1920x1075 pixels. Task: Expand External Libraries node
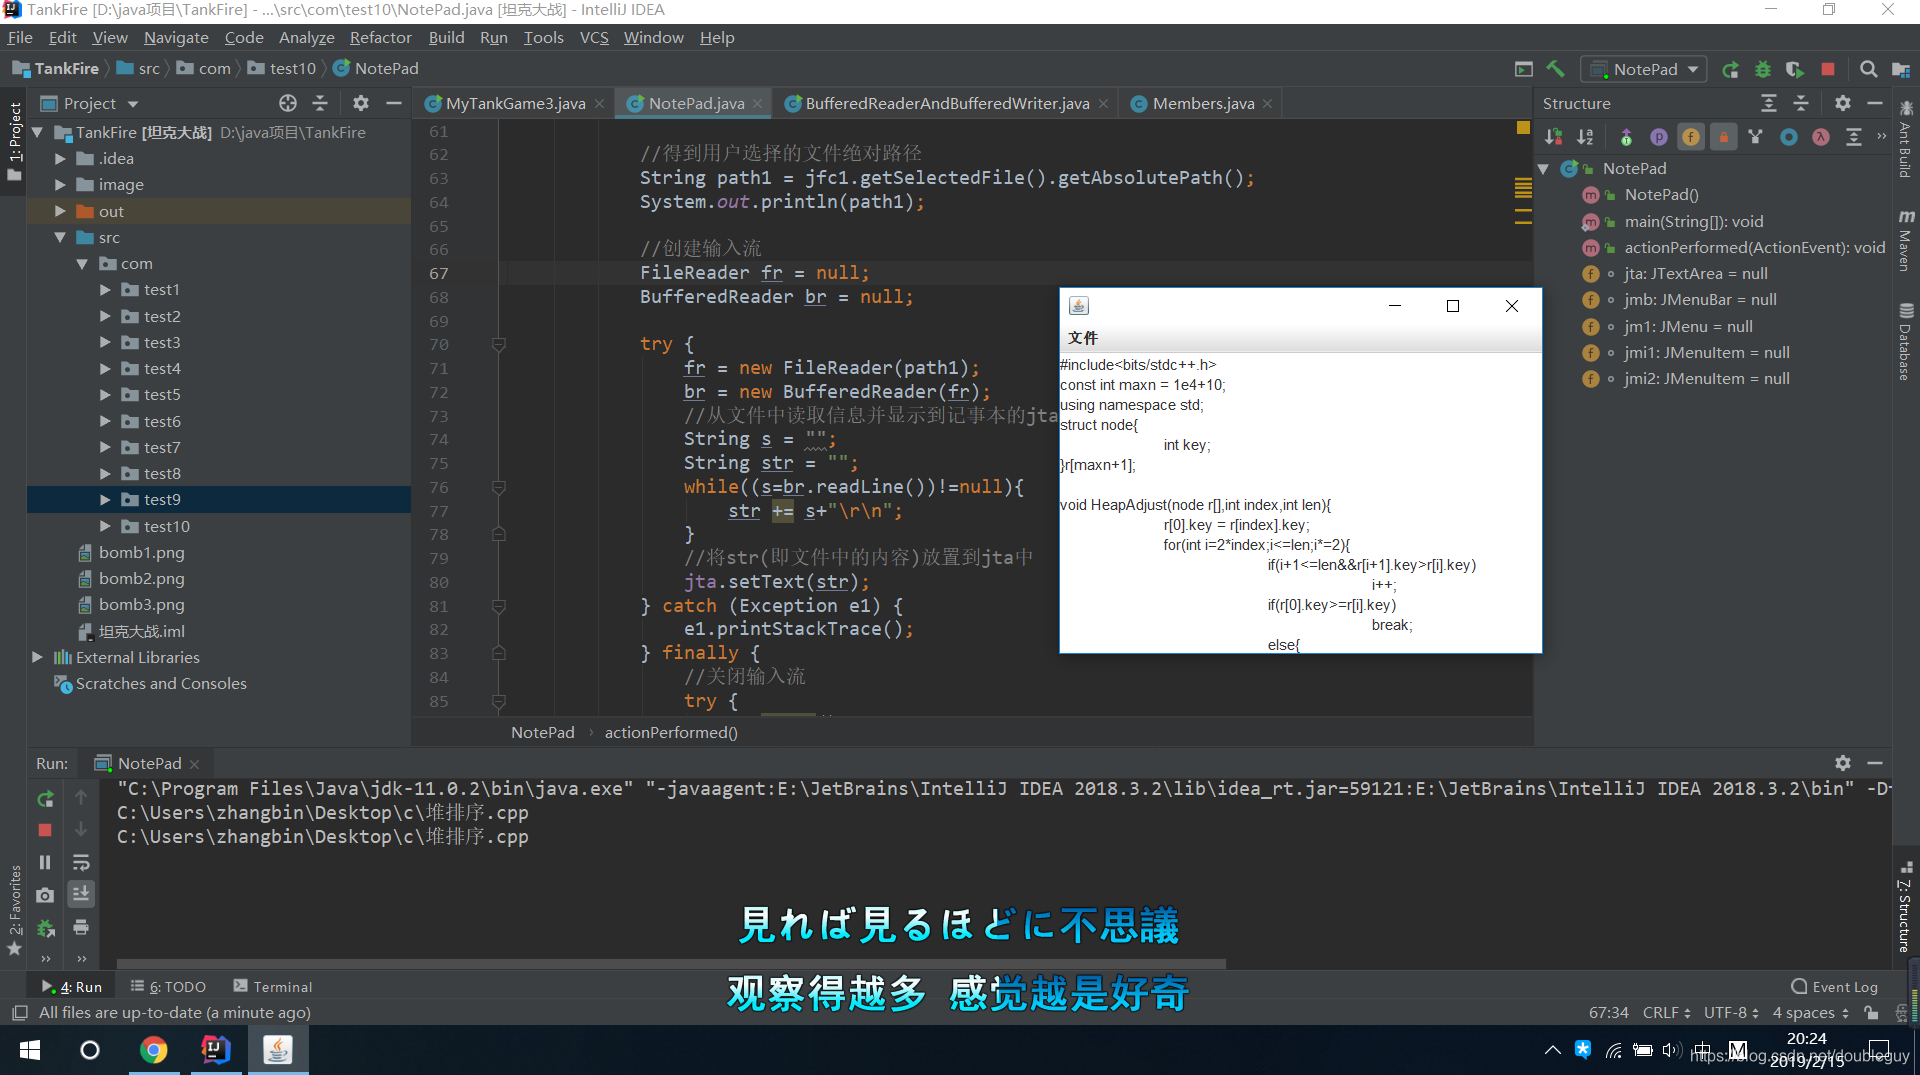click(38, 657)
